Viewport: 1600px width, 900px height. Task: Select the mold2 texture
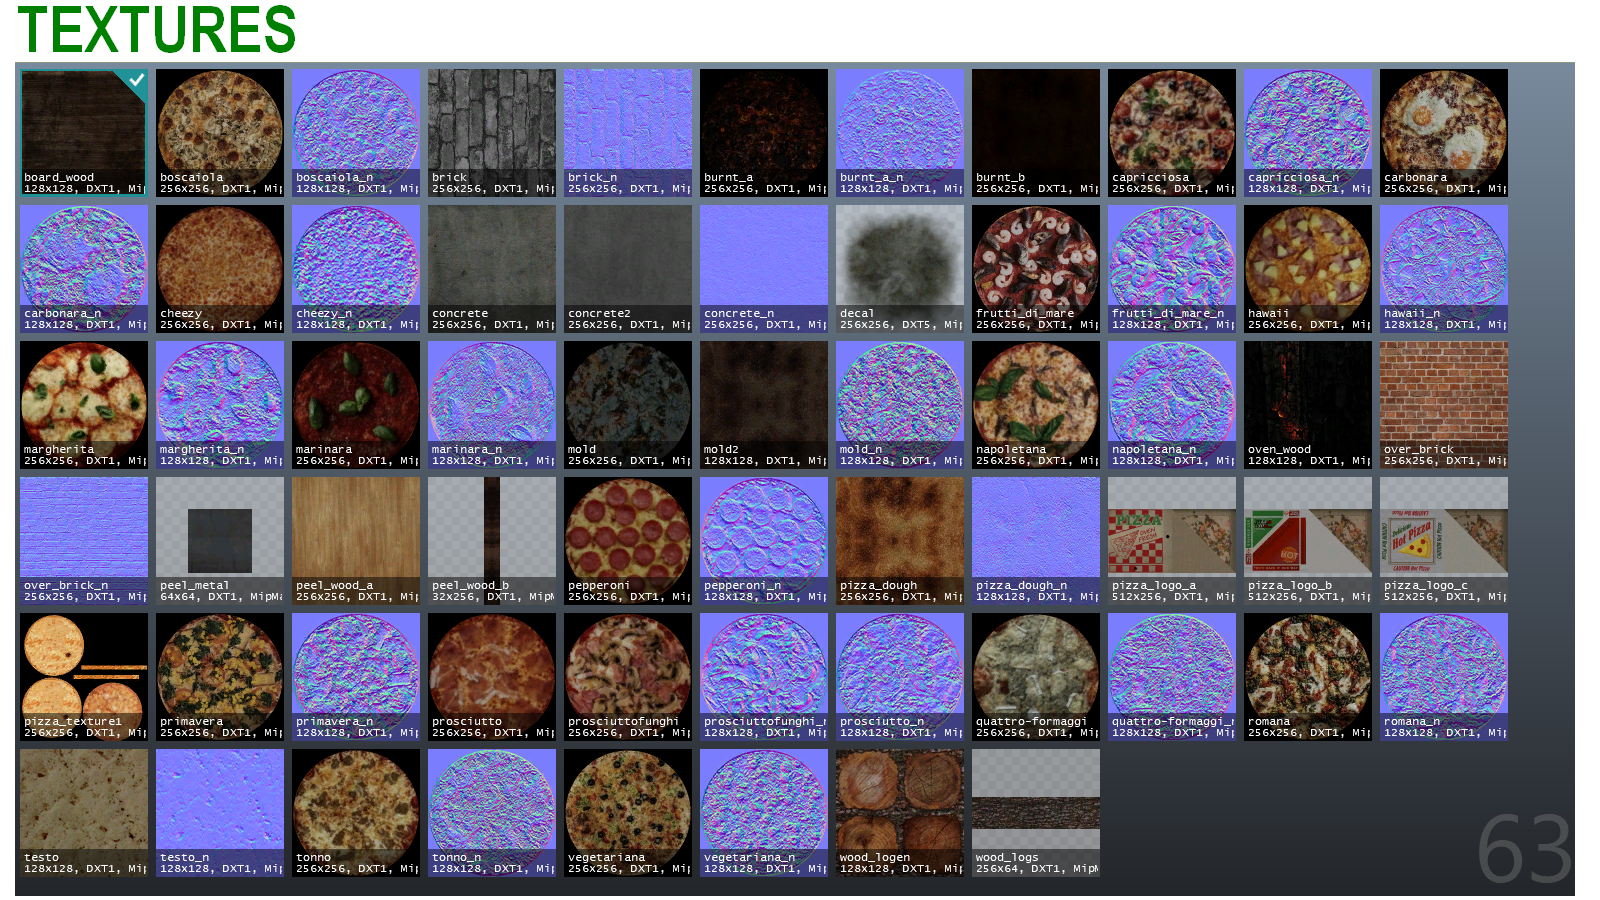click(x=764, y=405)
